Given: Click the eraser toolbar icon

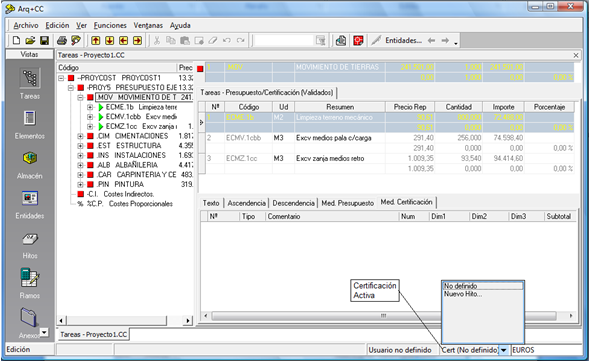Looking at the screenshot, I should 213,40.
